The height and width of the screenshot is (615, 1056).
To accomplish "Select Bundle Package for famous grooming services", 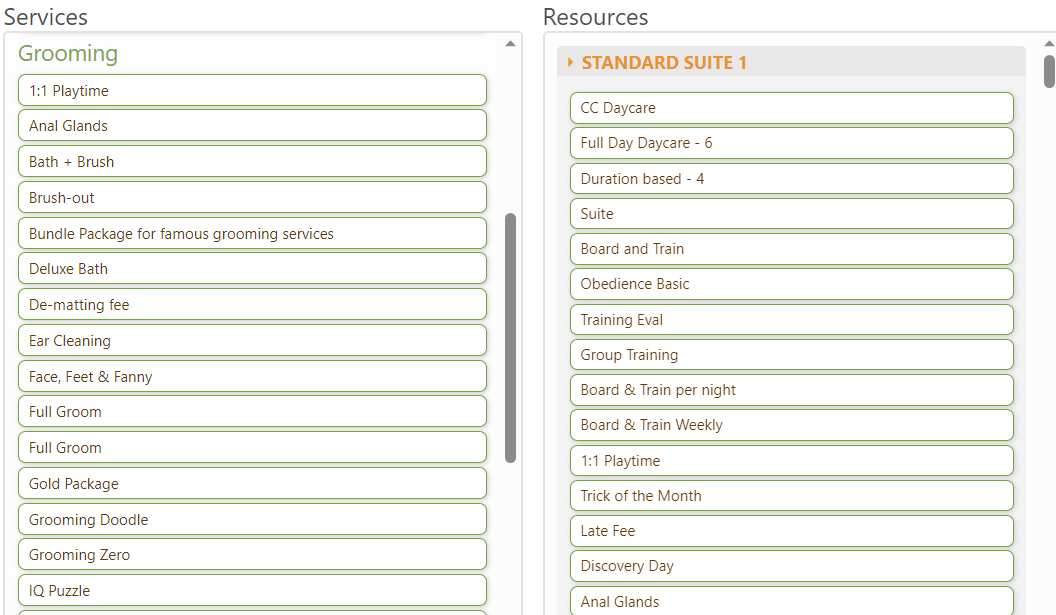I will click(x=253, y=233).
